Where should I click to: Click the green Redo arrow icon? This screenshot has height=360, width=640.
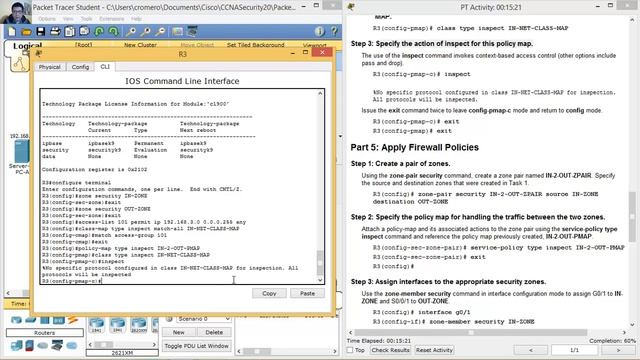coord(113,31)
